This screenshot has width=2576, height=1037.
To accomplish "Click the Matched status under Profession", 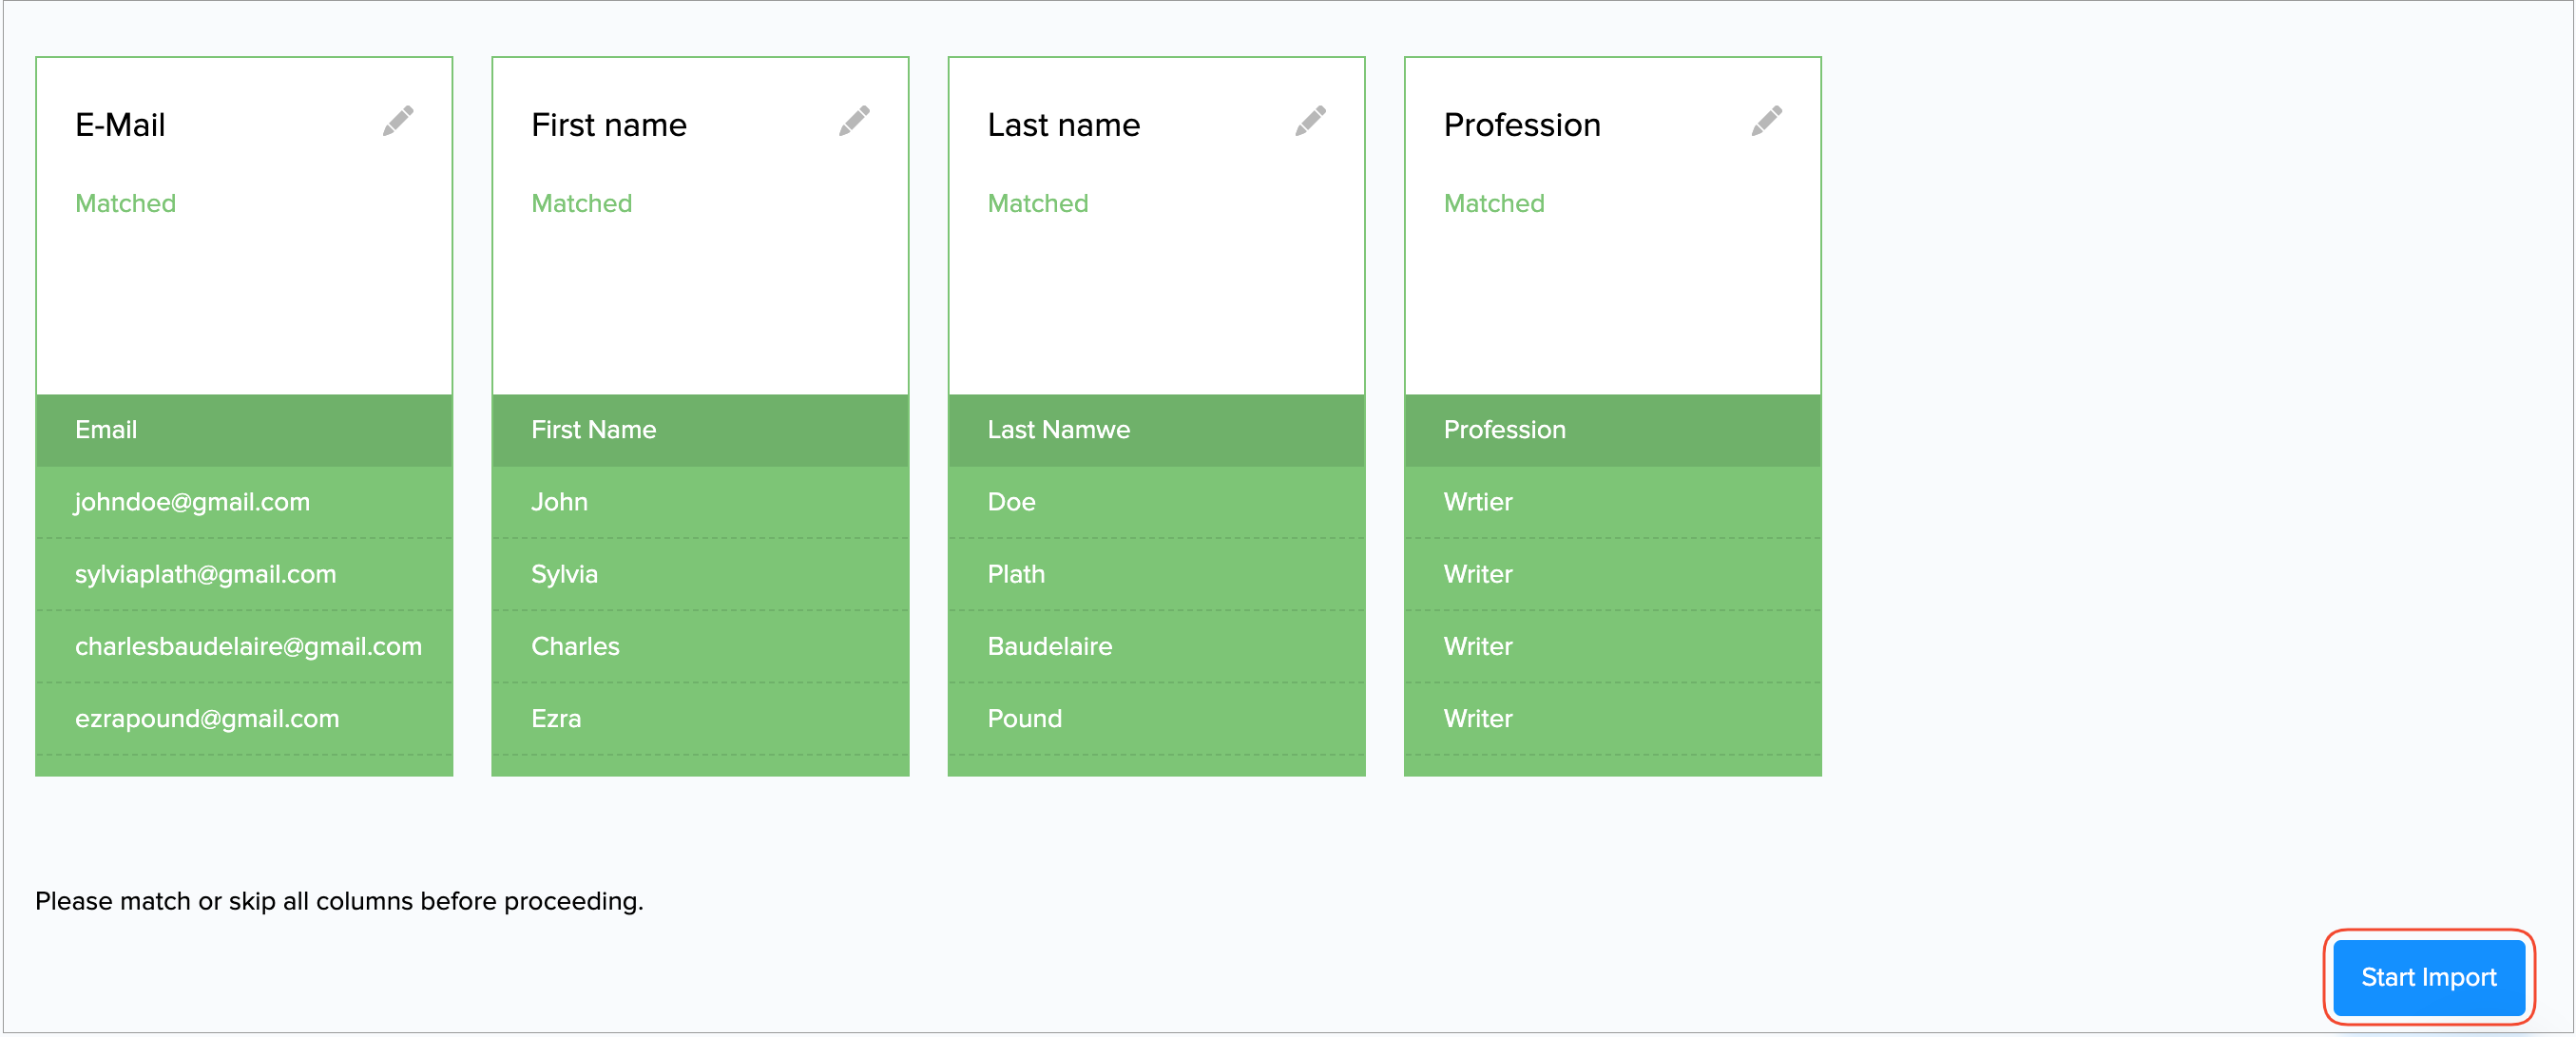I will click(1493, 203).
